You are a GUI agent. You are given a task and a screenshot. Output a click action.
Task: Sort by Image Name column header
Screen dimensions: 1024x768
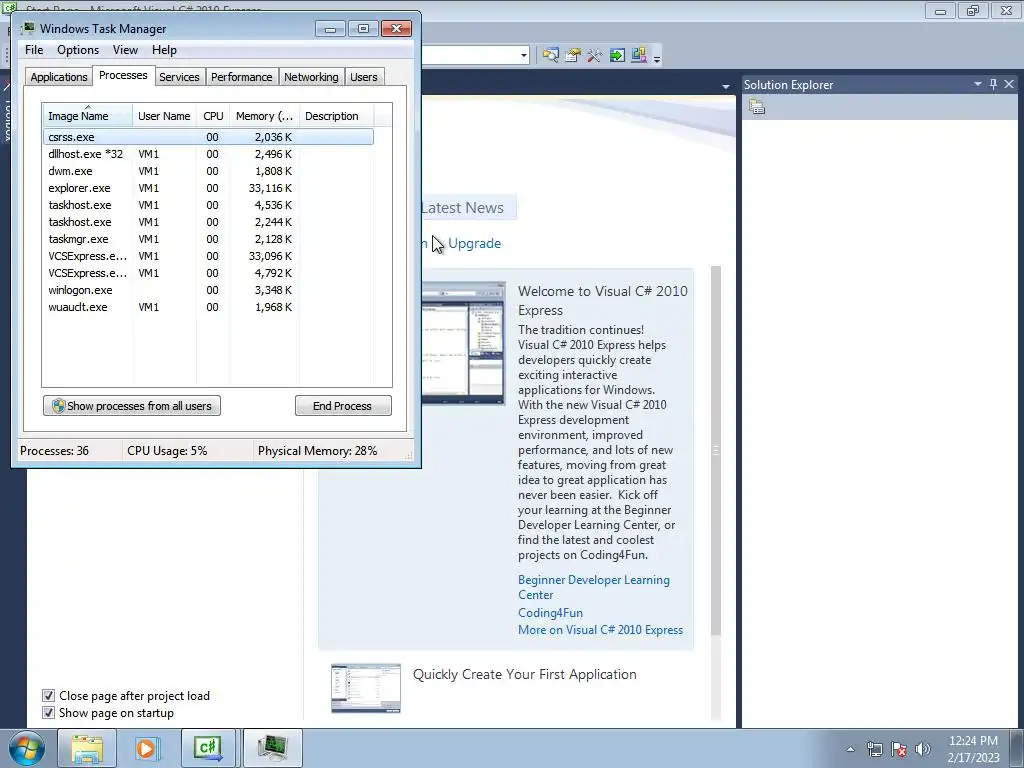[87, 115]
